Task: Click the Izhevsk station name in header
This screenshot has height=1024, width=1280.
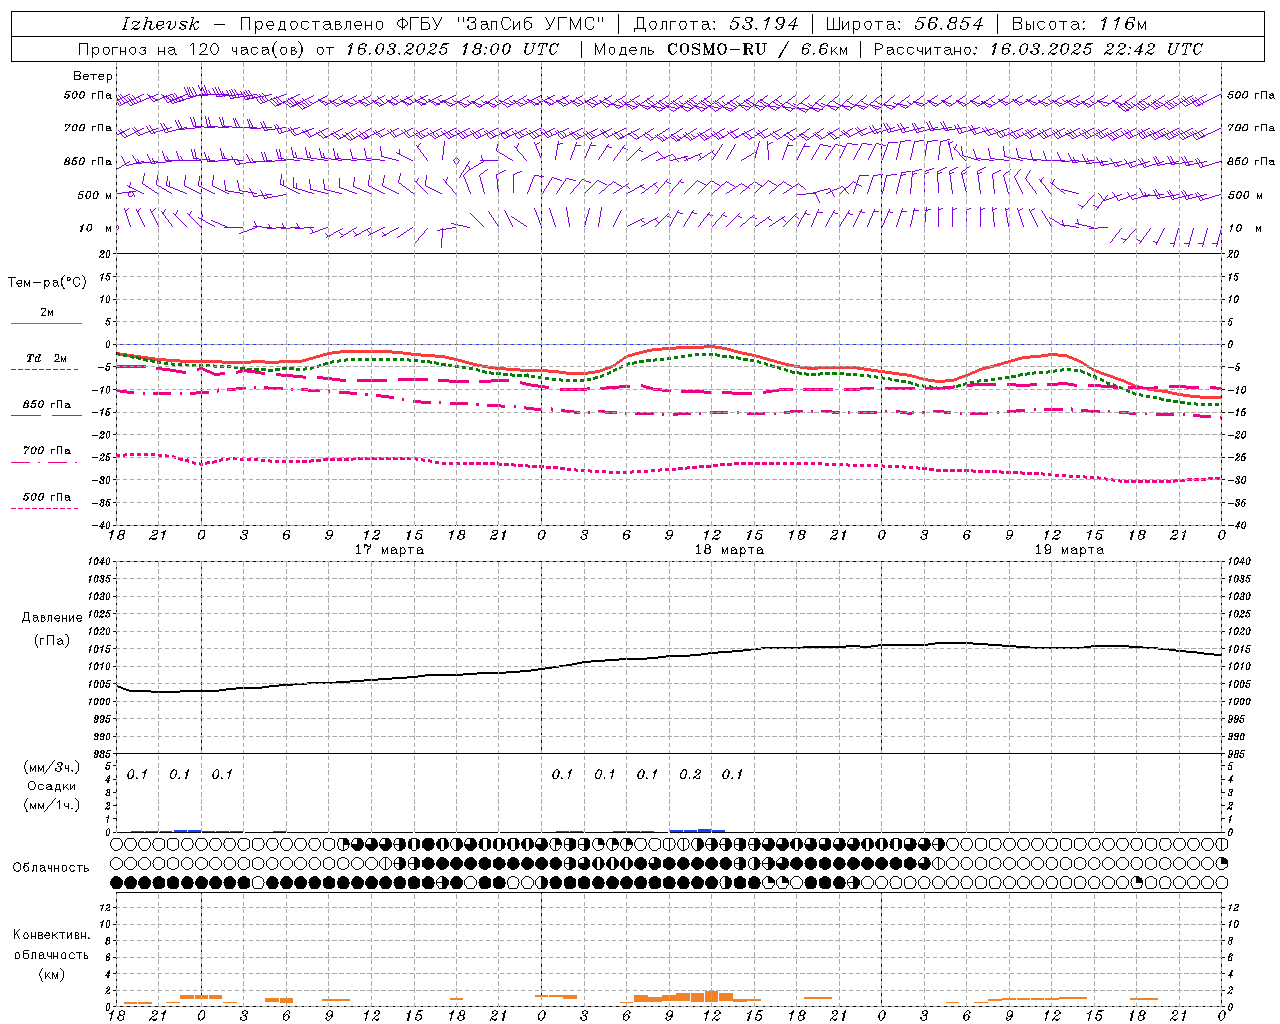Action: (x=160, y=24)
